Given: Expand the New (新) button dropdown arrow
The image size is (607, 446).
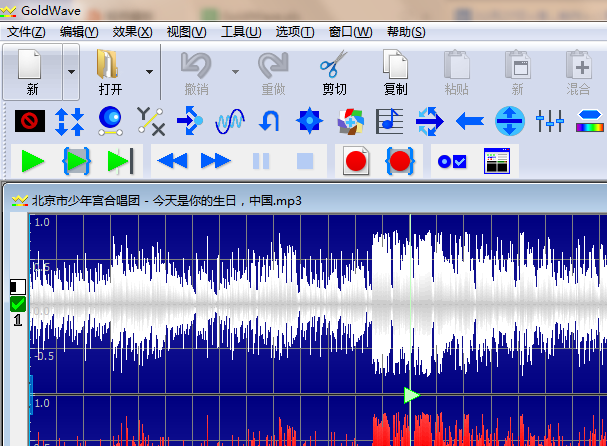Looking at the screenshot, I should point(70,73).
